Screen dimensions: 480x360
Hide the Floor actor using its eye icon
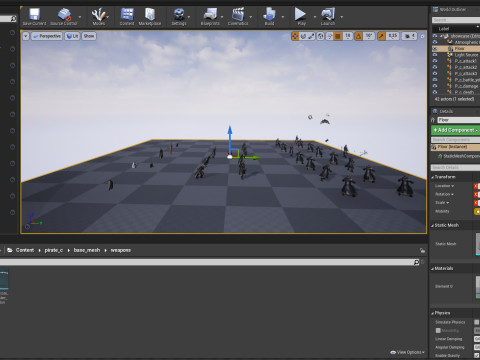coord(435,49)
